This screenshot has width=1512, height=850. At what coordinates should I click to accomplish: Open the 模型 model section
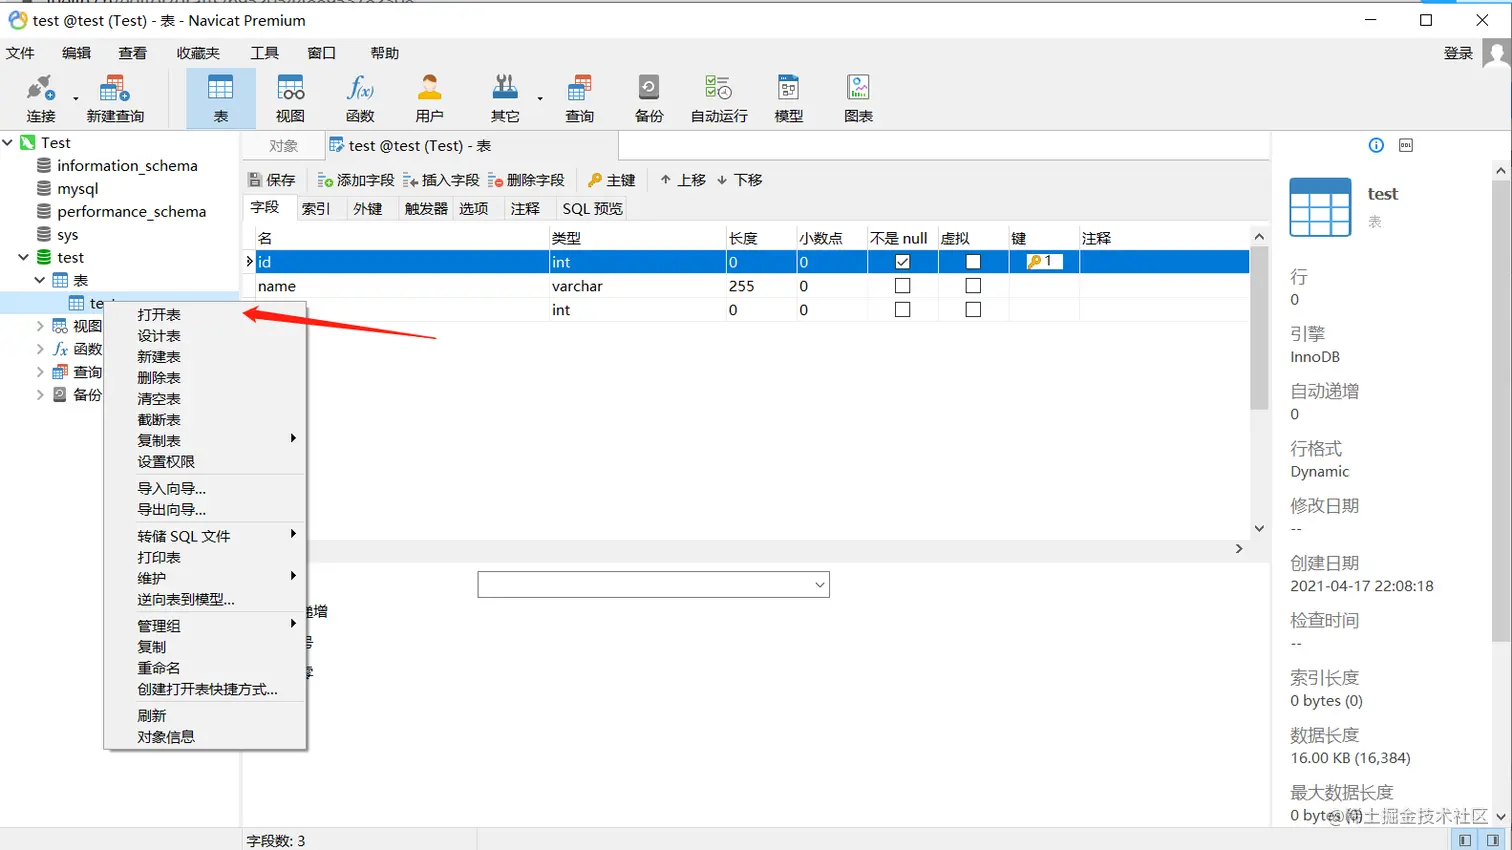coord(789,98)
